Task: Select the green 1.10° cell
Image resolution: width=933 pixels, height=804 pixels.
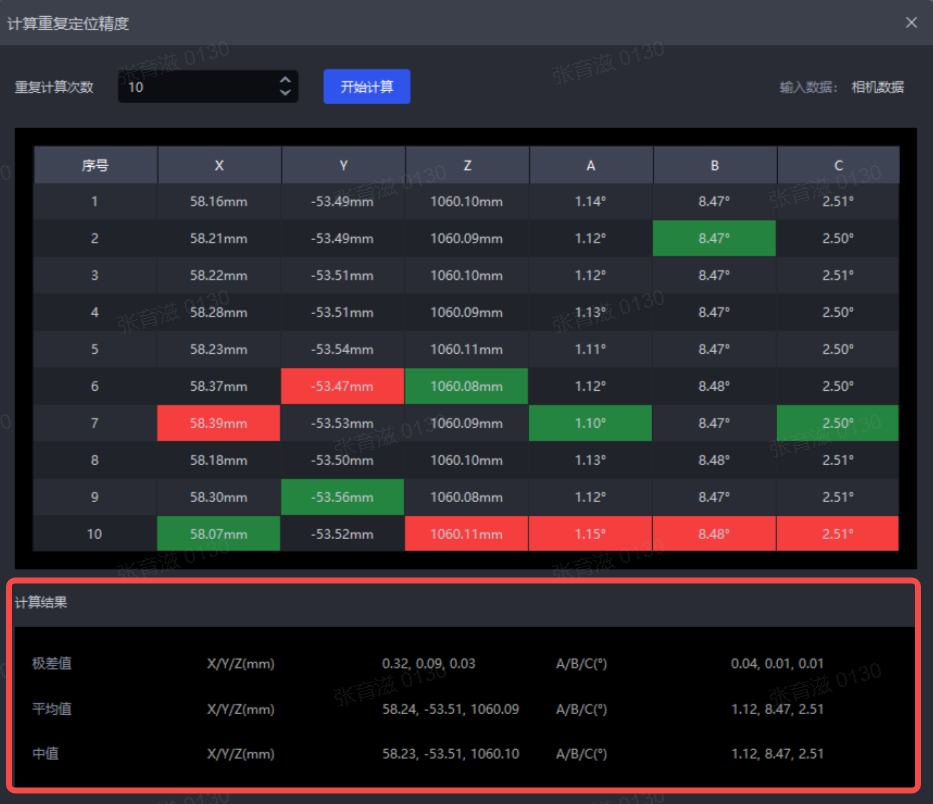Action: [591, 423]
